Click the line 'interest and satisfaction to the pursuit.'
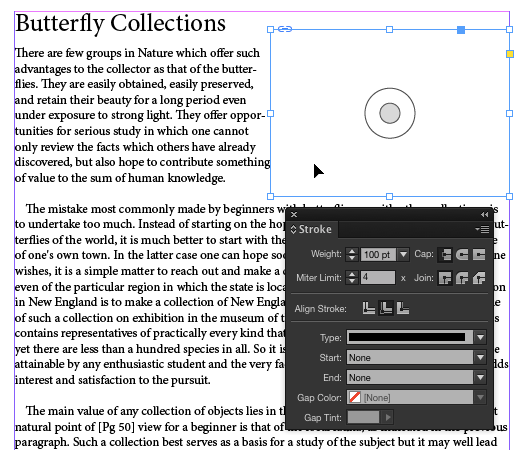The height and width of the screenshot is (450, 527). tap(113, 380)
